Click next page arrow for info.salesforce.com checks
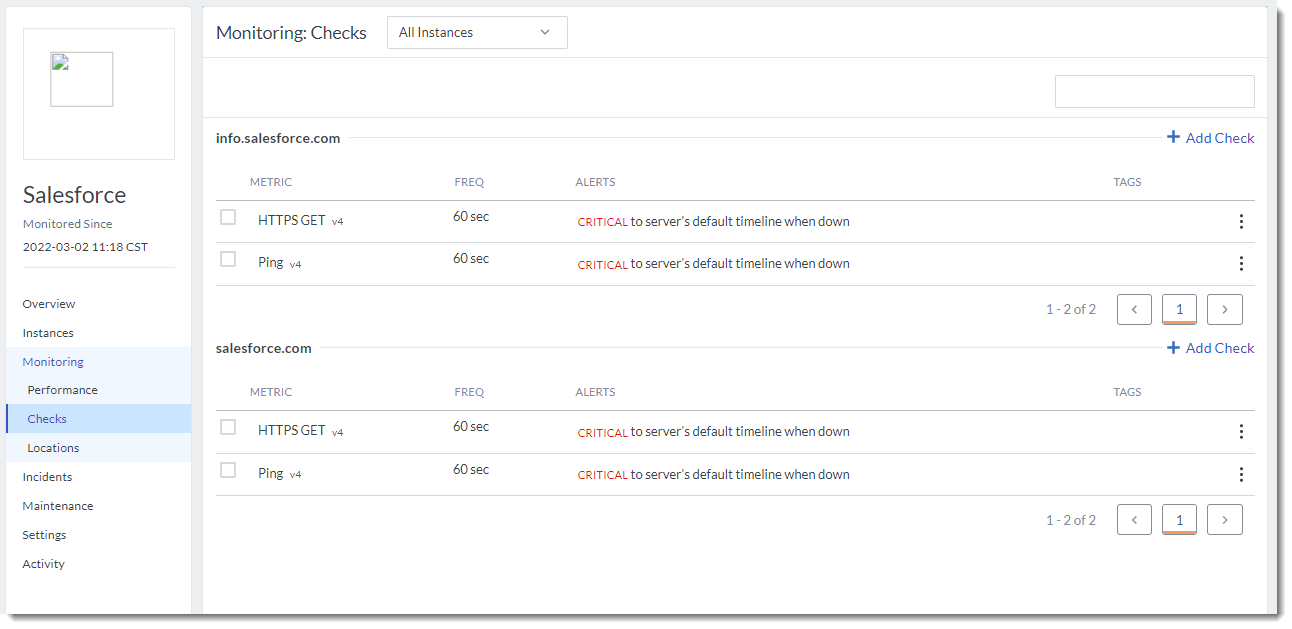Screen dimensions: 1292x629 pyautogui.click(x=1224, y=310)
